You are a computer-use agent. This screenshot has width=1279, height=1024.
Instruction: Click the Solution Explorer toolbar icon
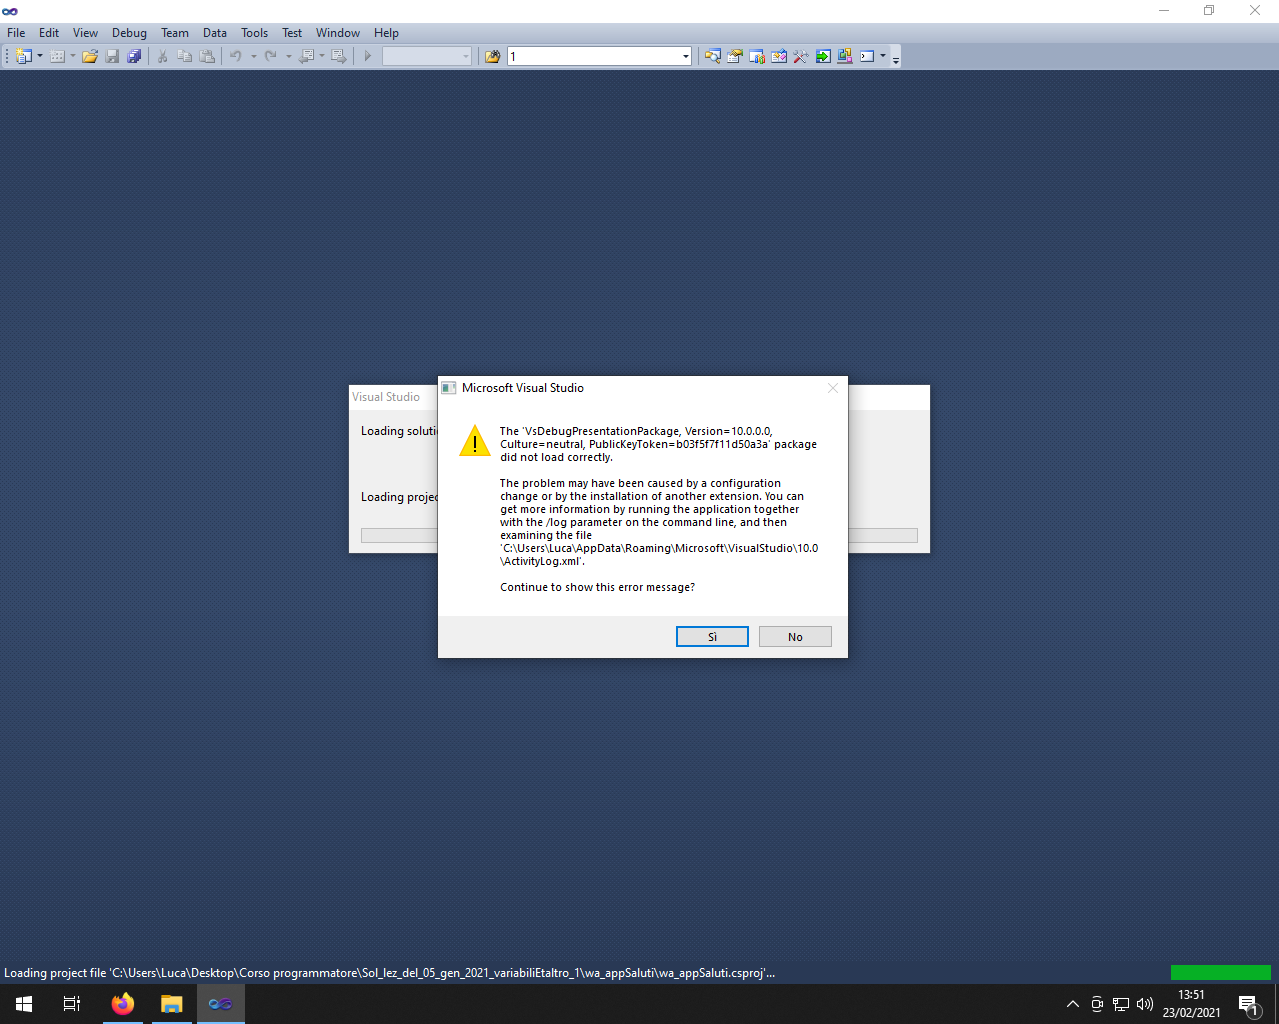pyautogui.click(x=712, y=56)
